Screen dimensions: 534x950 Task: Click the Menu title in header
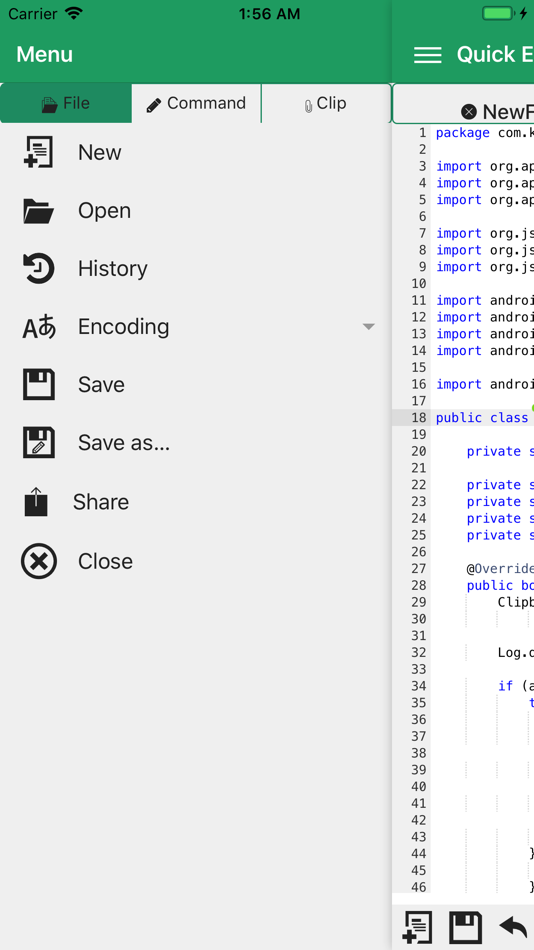(44, 55)
